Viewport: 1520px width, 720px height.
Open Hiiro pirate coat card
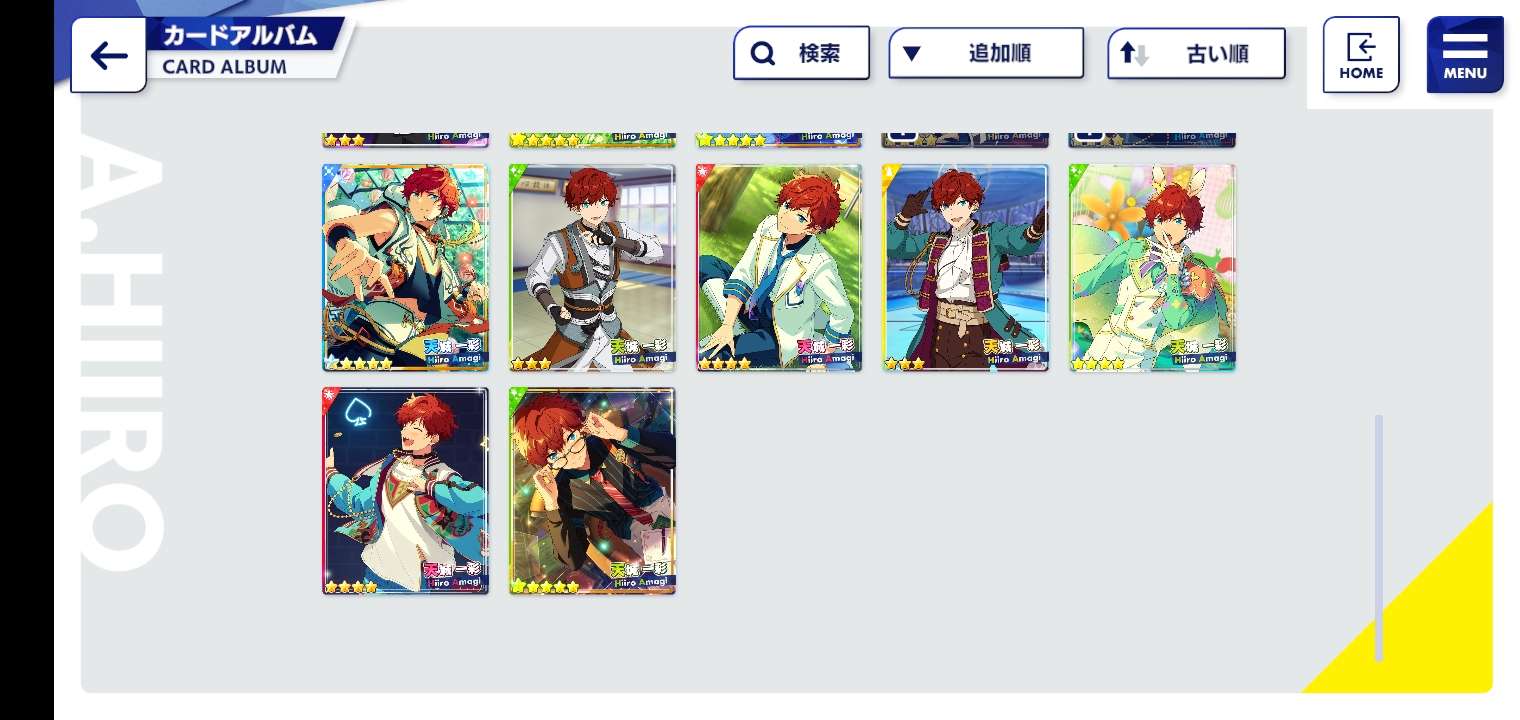[965, 268]
